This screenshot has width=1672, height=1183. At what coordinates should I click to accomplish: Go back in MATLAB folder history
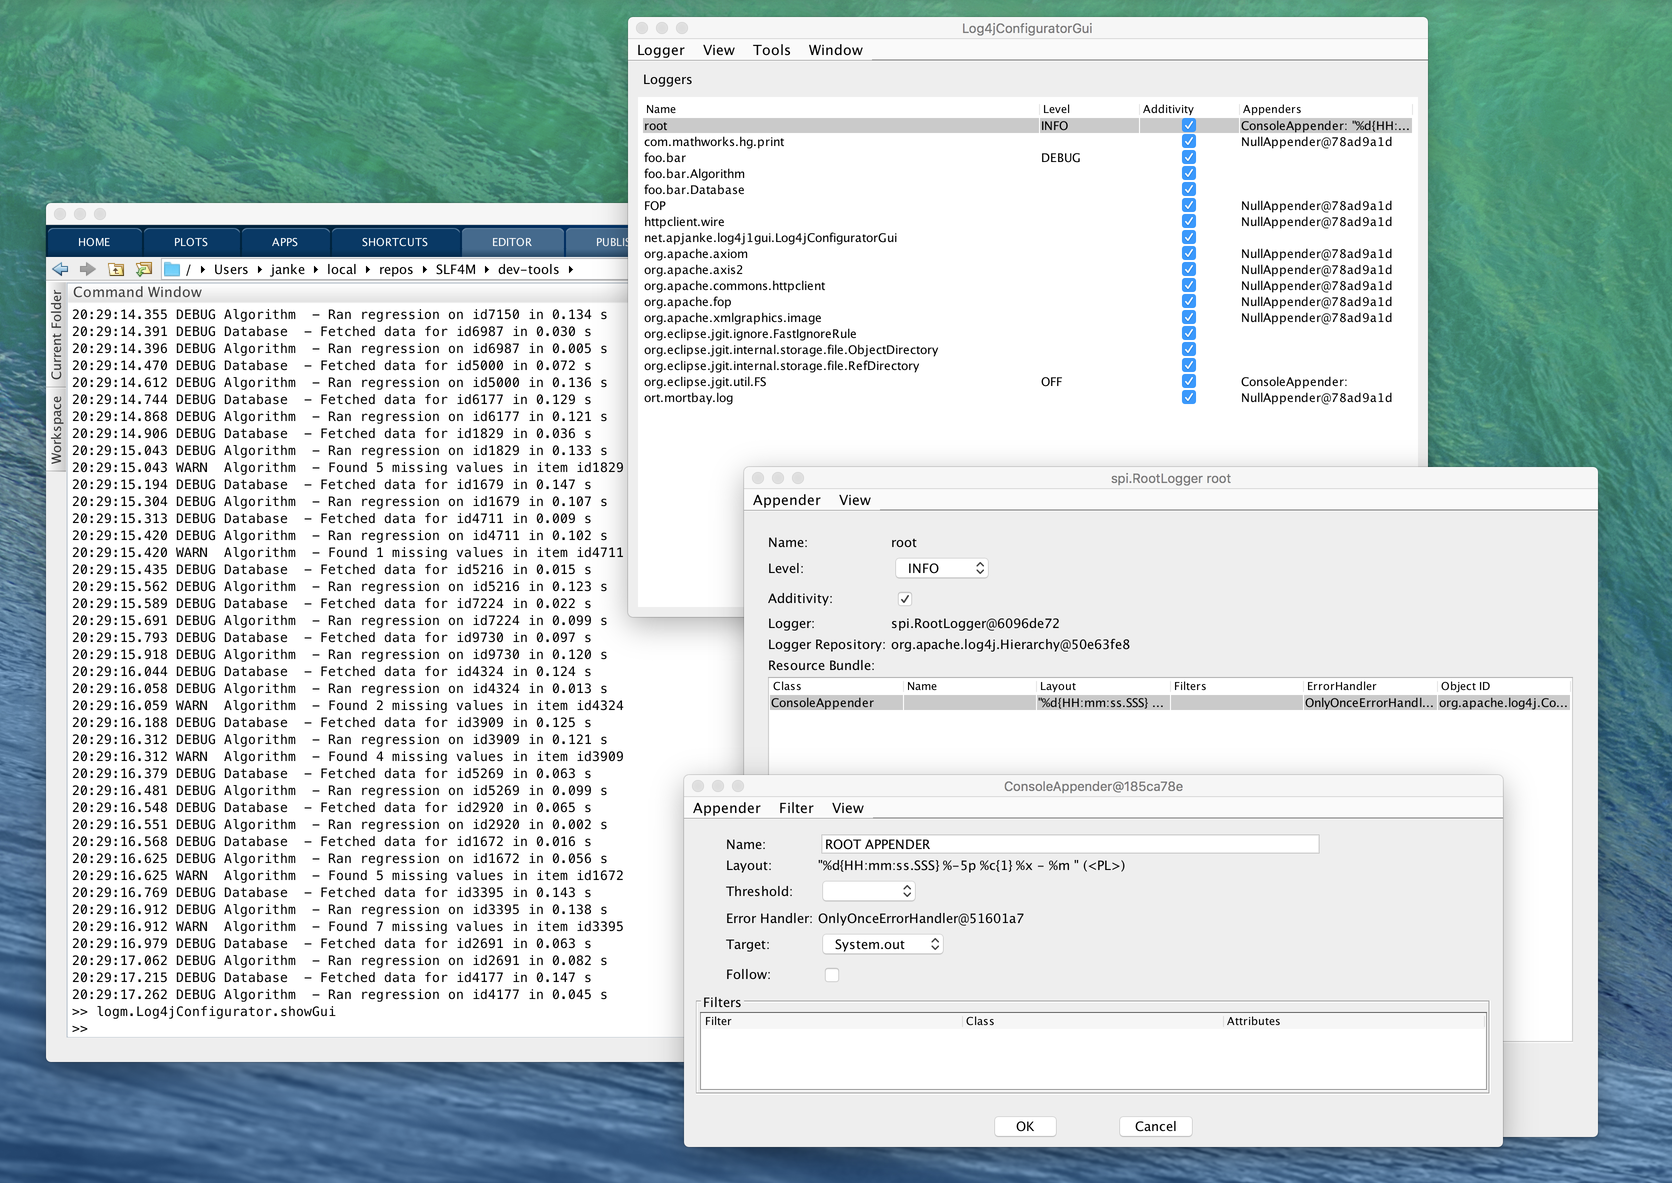[61, 269]
